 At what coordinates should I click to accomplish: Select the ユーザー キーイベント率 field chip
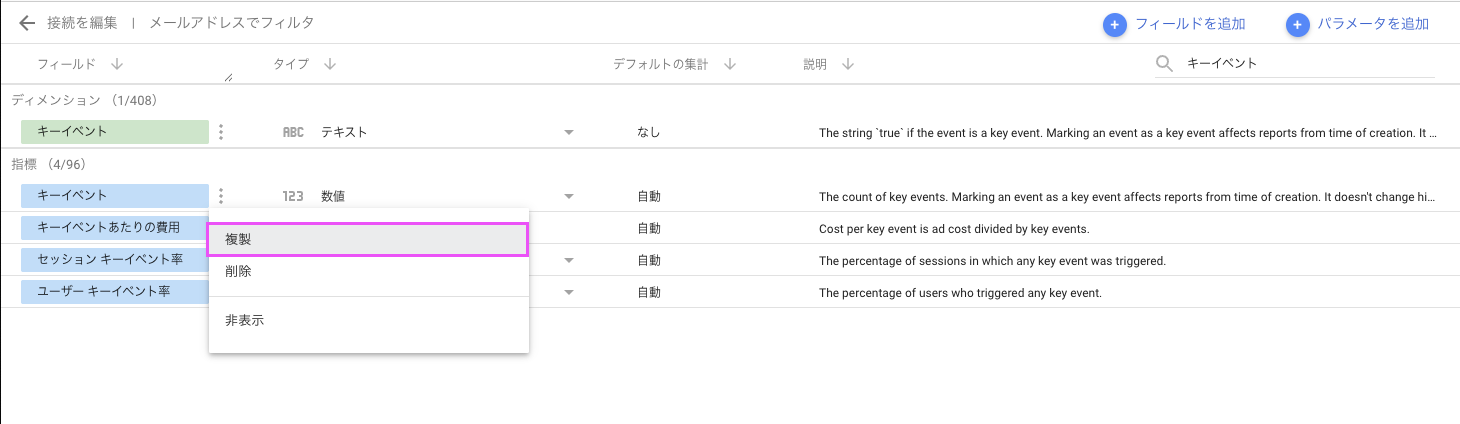(115, 292)
